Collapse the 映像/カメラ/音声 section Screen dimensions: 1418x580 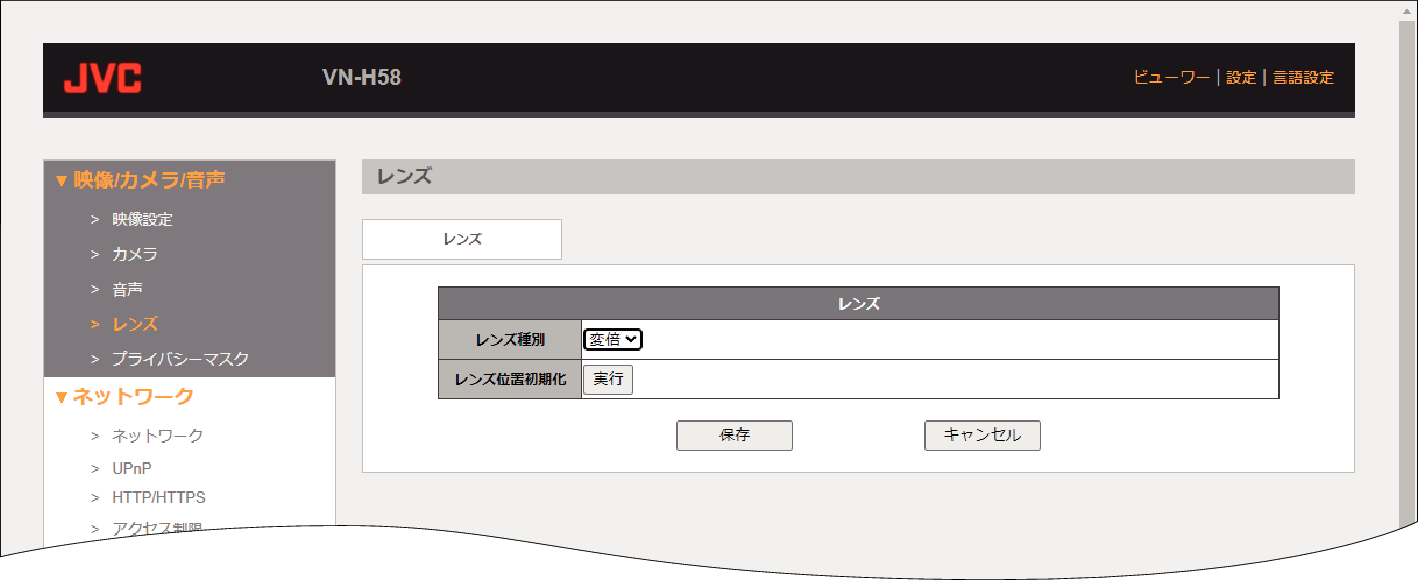(x=140, y=180)
